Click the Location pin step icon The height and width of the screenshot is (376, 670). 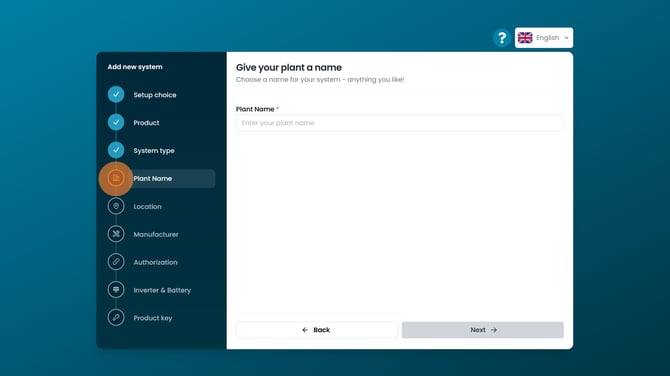(x=116, y=206)
